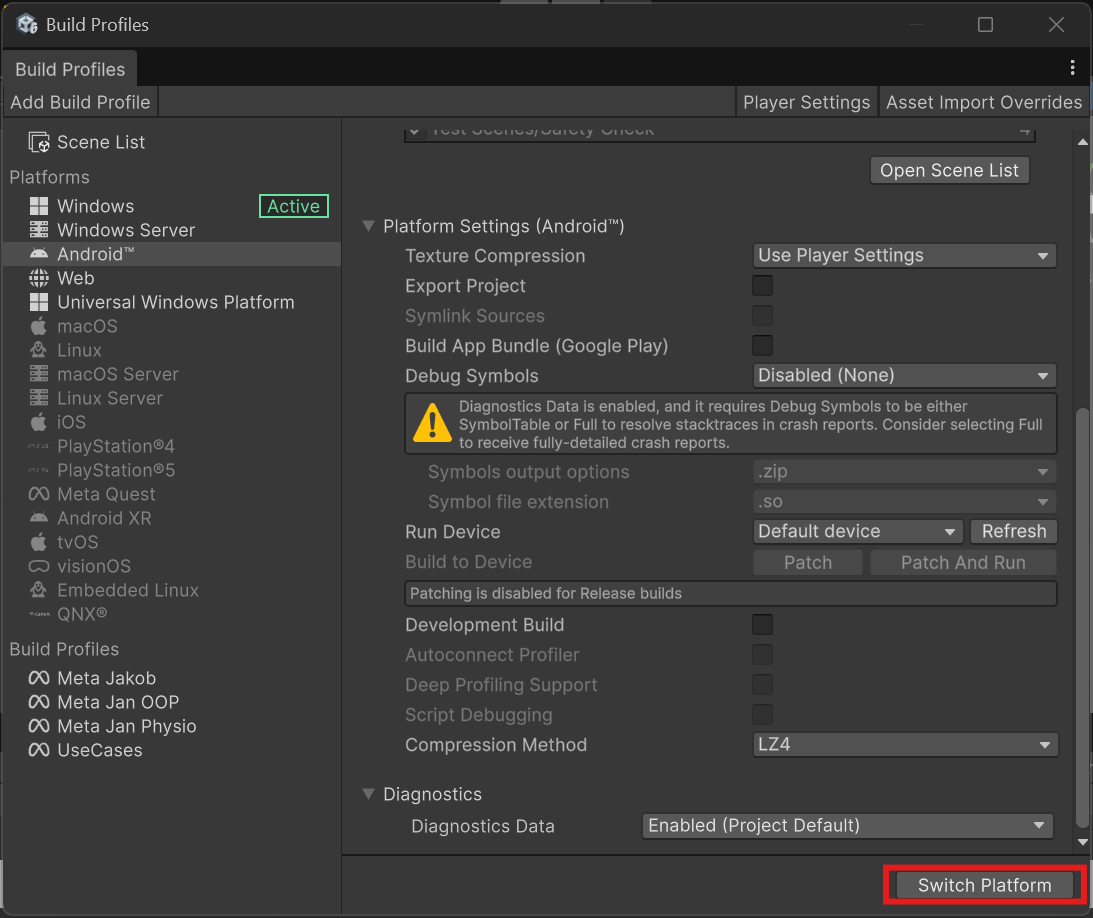The image size is (1093, 918).
Task: Open Asset Import Overrides
Action: pos(984,102)
